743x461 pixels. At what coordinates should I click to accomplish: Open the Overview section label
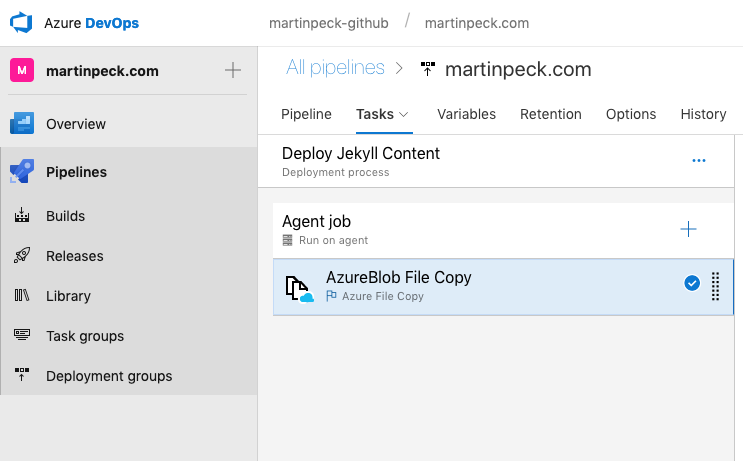click(76, 124)
